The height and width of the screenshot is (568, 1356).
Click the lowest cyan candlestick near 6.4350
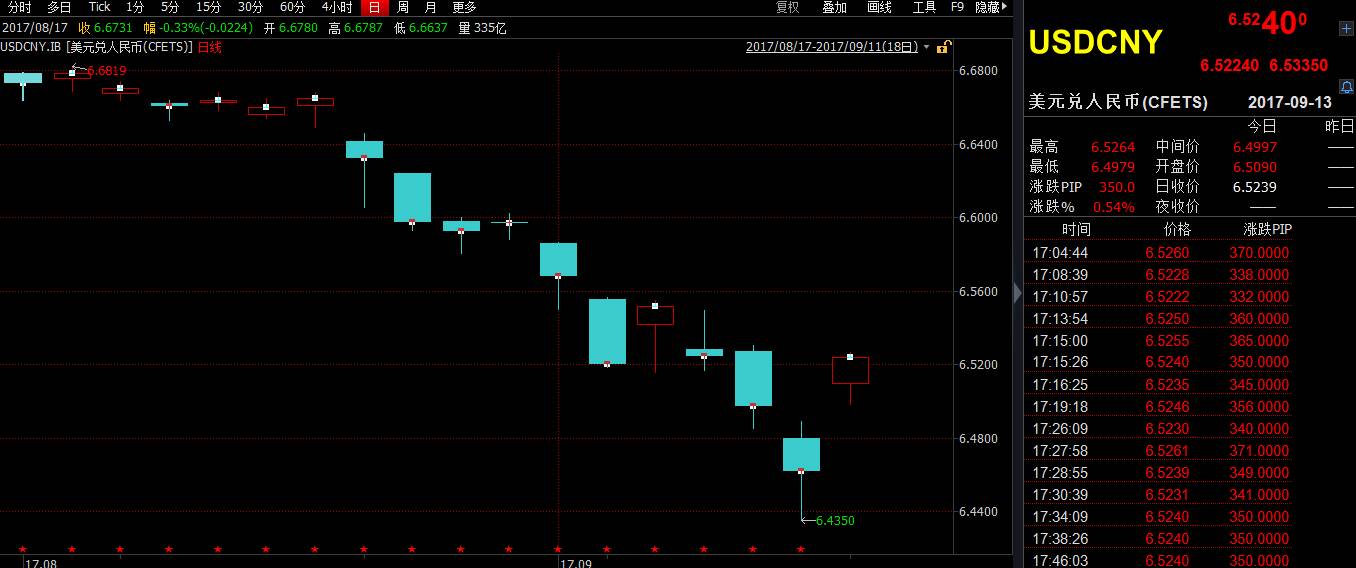click(x=801, y=454)
